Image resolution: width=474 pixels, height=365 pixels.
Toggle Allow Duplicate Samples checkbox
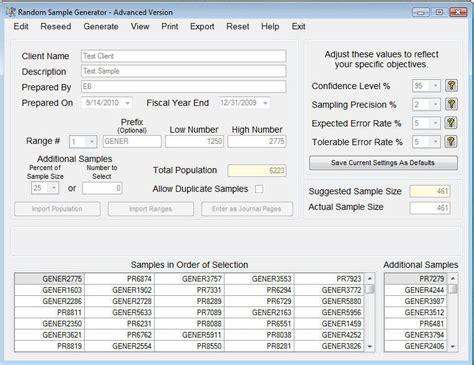pos(259,189)
